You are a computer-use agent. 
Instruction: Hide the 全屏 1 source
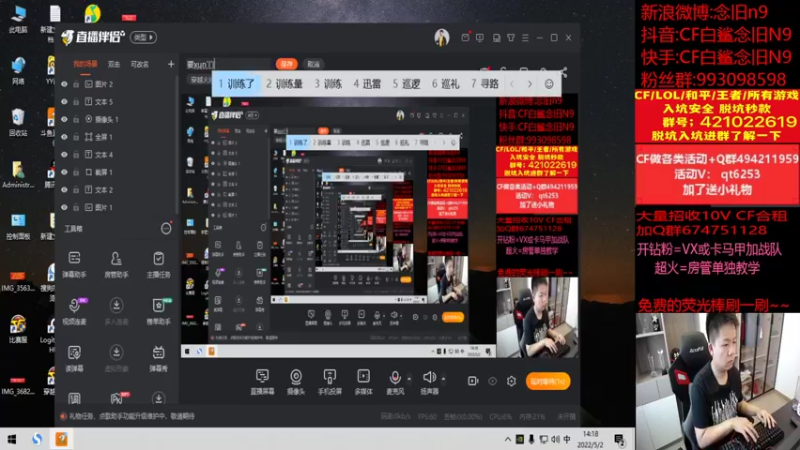(64, 137)
